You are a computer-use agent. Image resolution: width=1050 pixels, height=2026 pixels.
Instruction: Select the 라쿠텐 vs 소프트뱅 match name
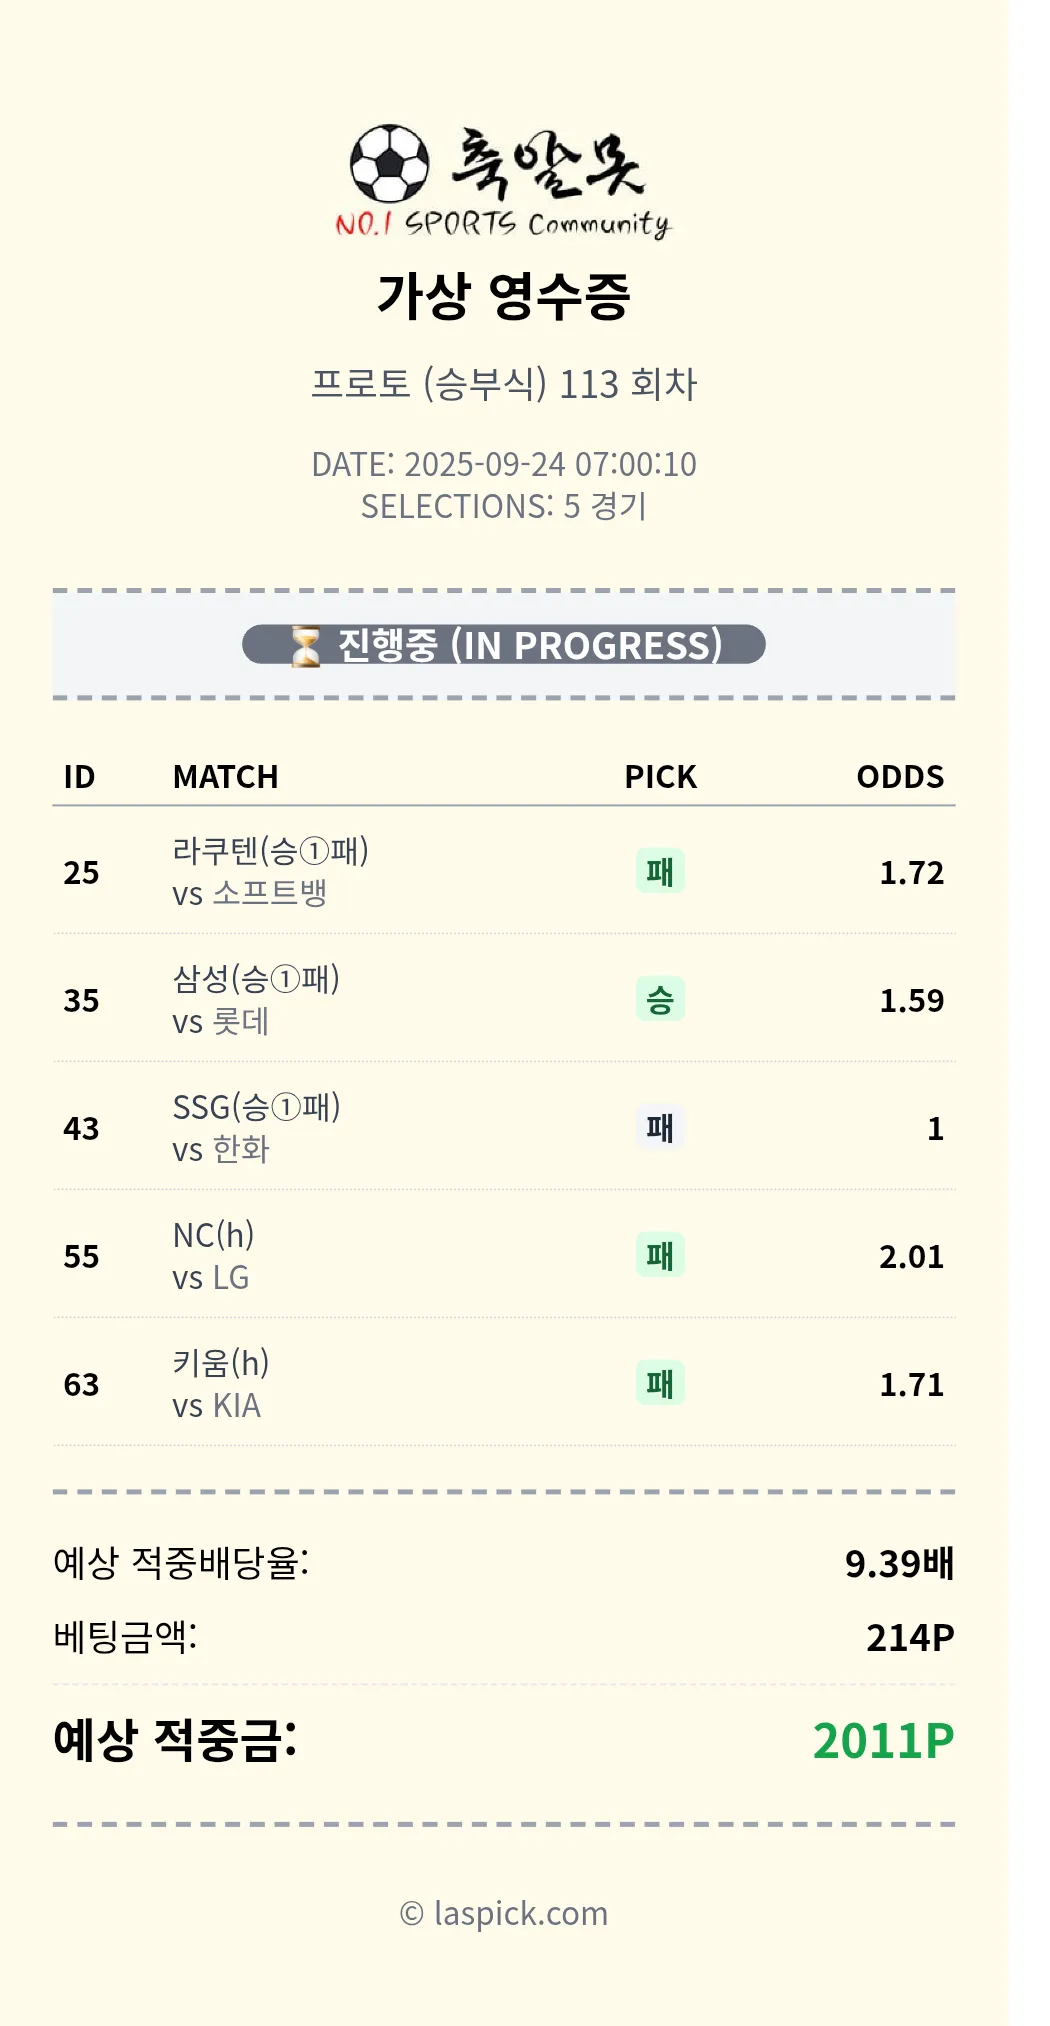[x=270, y=871]
